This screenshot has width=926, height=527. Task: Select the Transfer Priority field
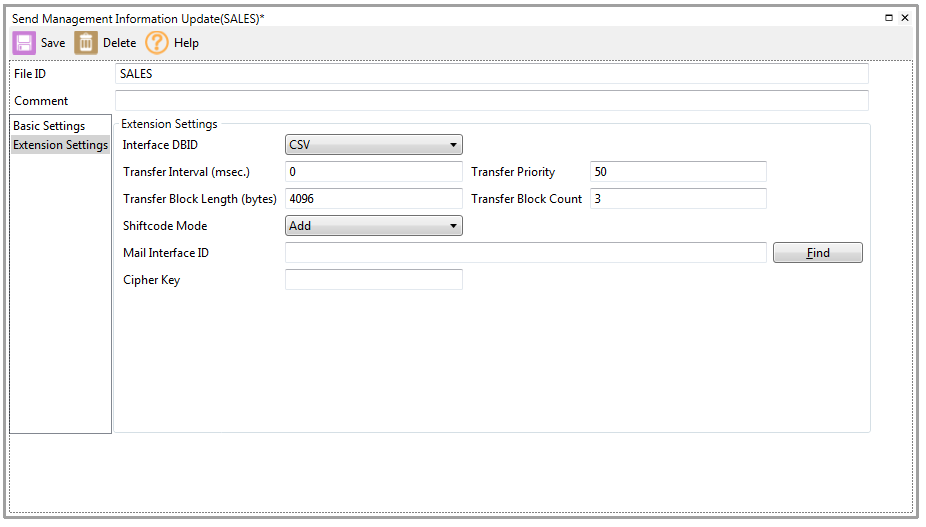point(677,172)
